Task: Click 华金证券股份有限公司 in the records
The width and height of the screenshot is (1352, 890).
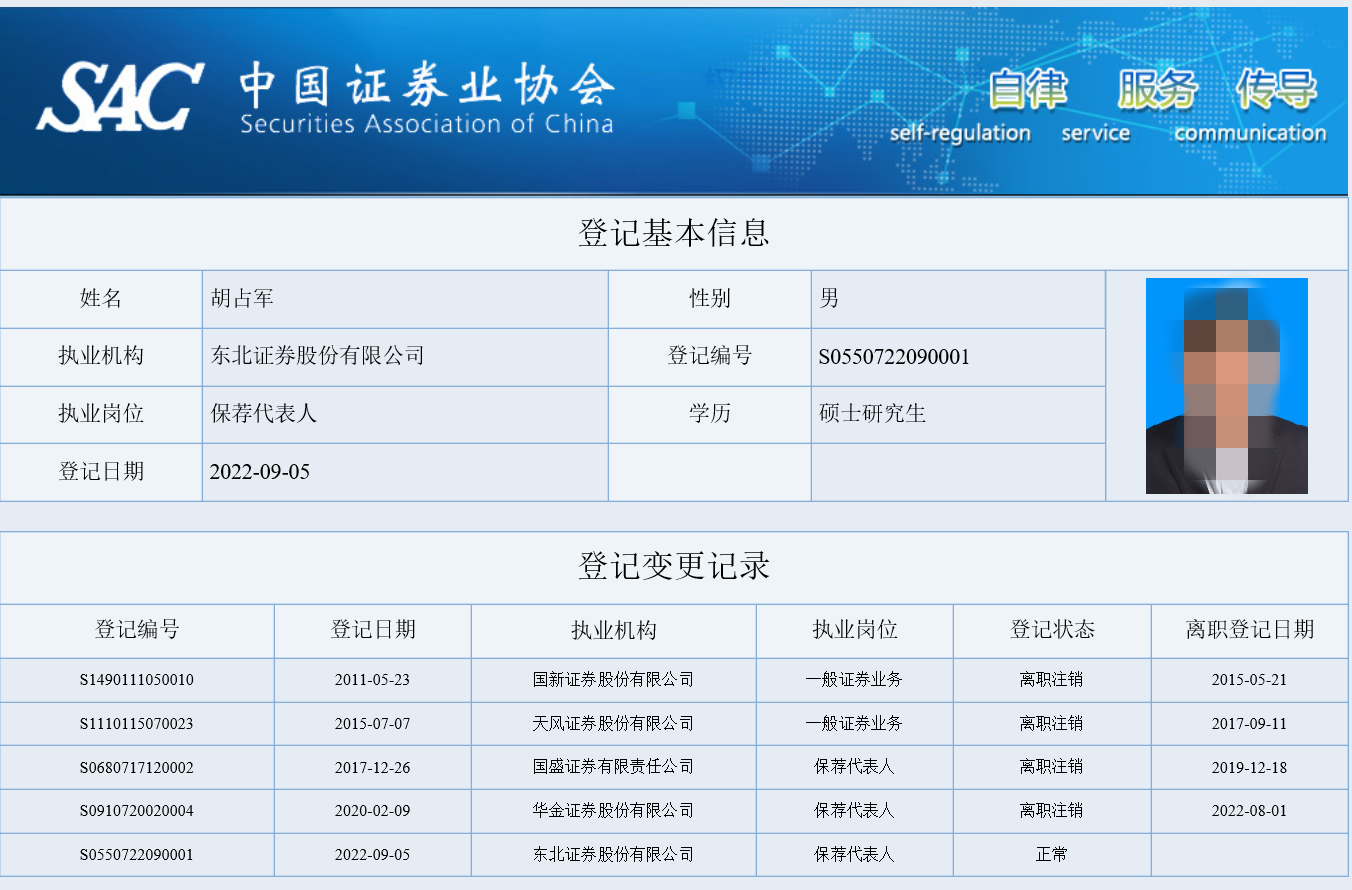Action: pos(614,811)
